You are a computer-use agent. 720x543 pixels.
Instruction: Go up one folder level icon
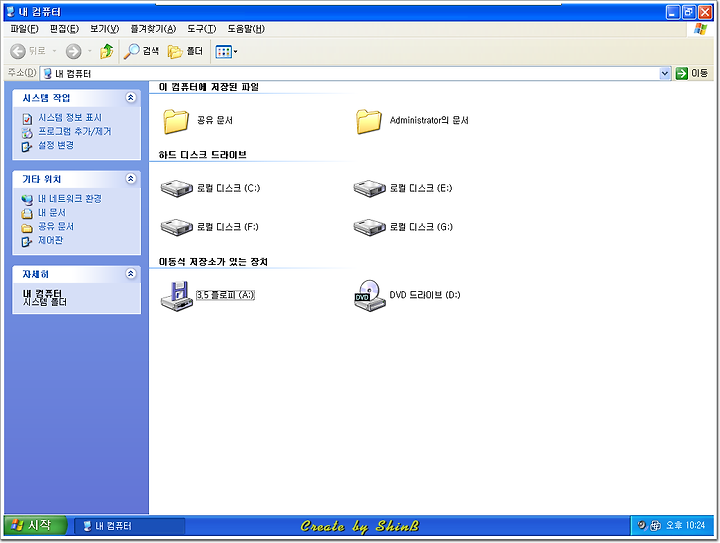click(107, 51)
